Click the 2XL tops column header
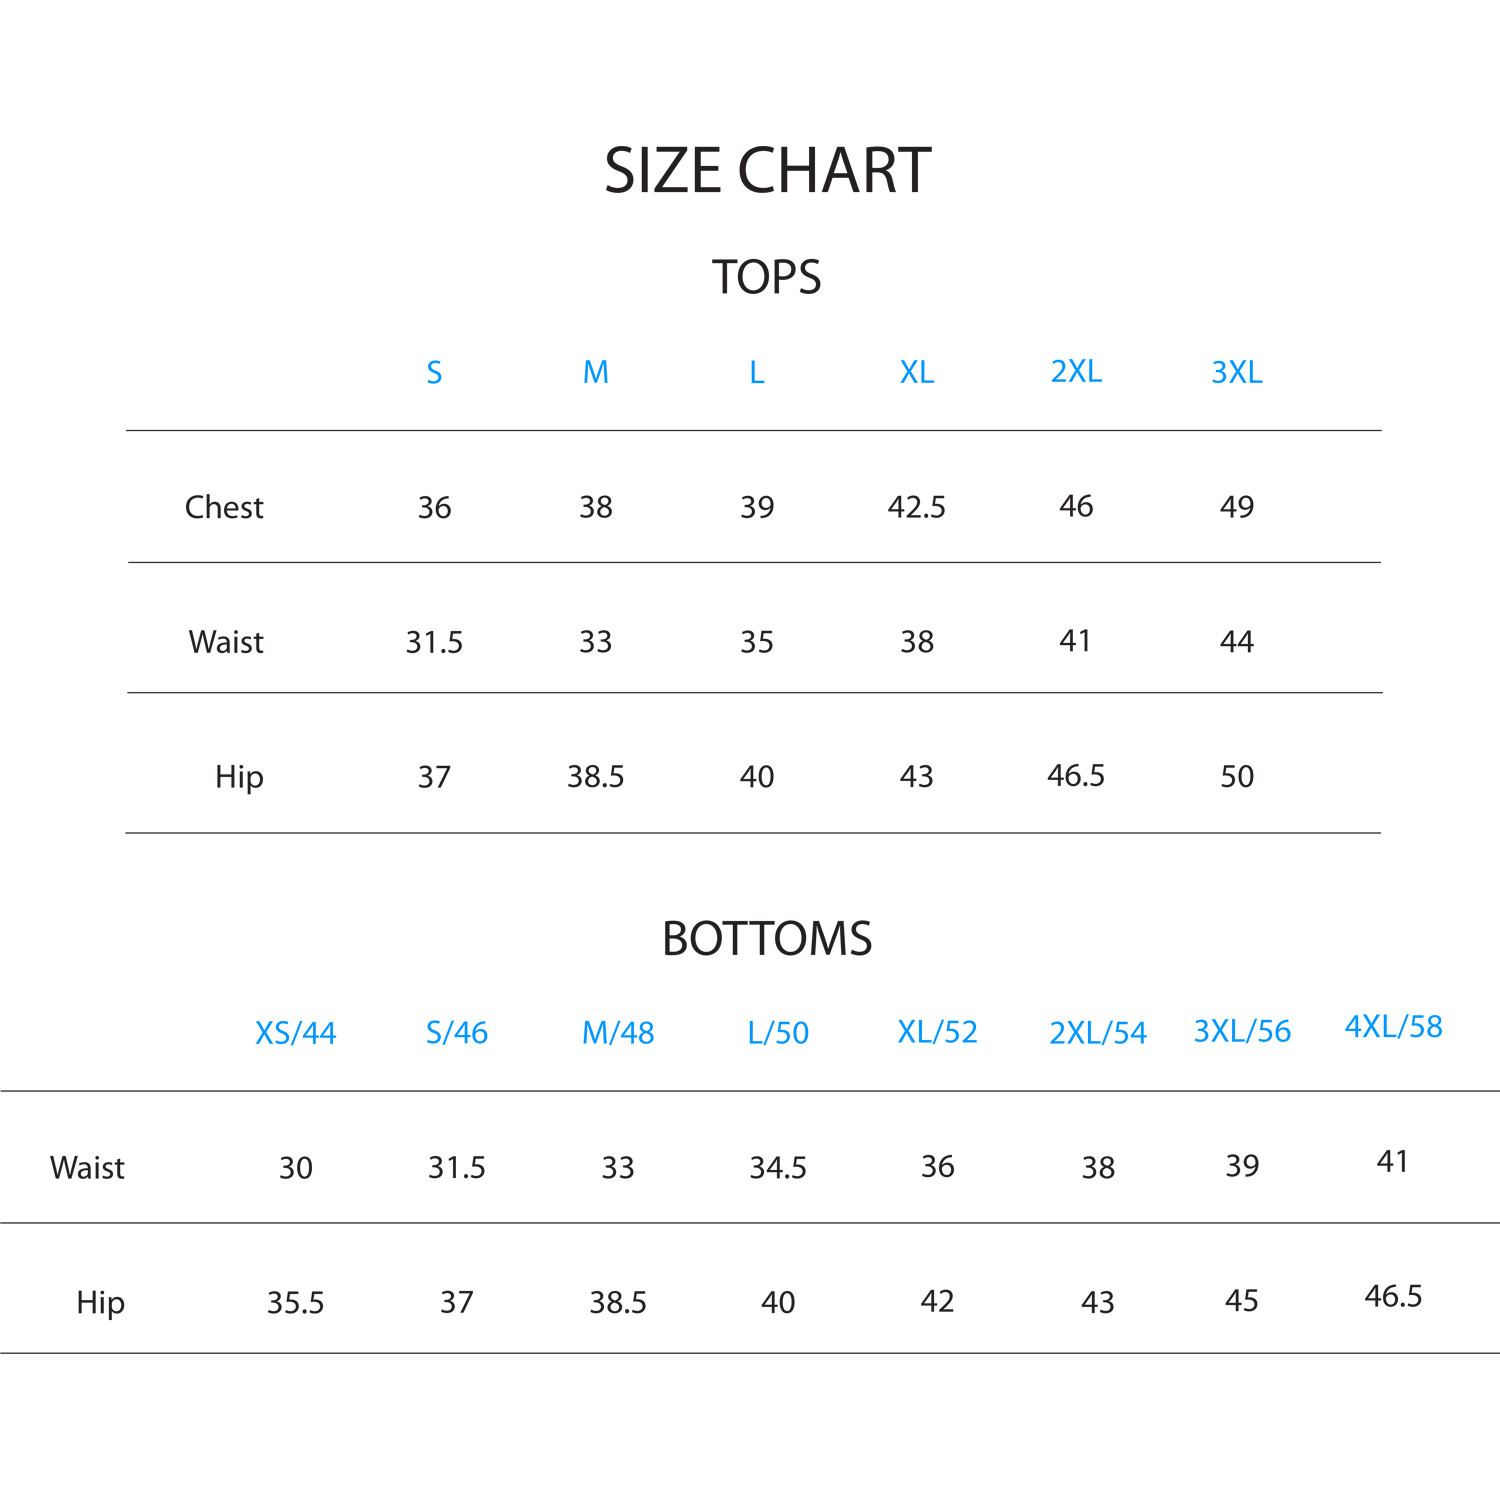 coord(1076,372)
